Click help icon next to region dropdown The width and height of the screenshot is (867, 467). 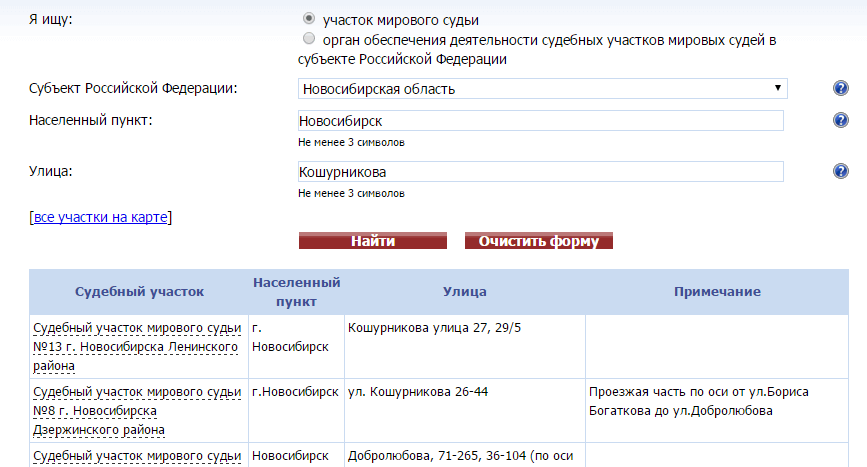(840, 89)
